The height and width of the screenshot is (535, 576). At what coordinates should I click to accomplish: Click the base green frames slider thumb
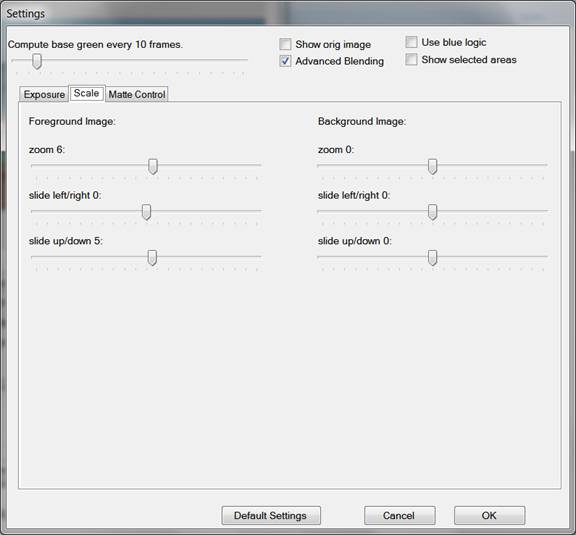pyautogui.click(x=36, y=61)
